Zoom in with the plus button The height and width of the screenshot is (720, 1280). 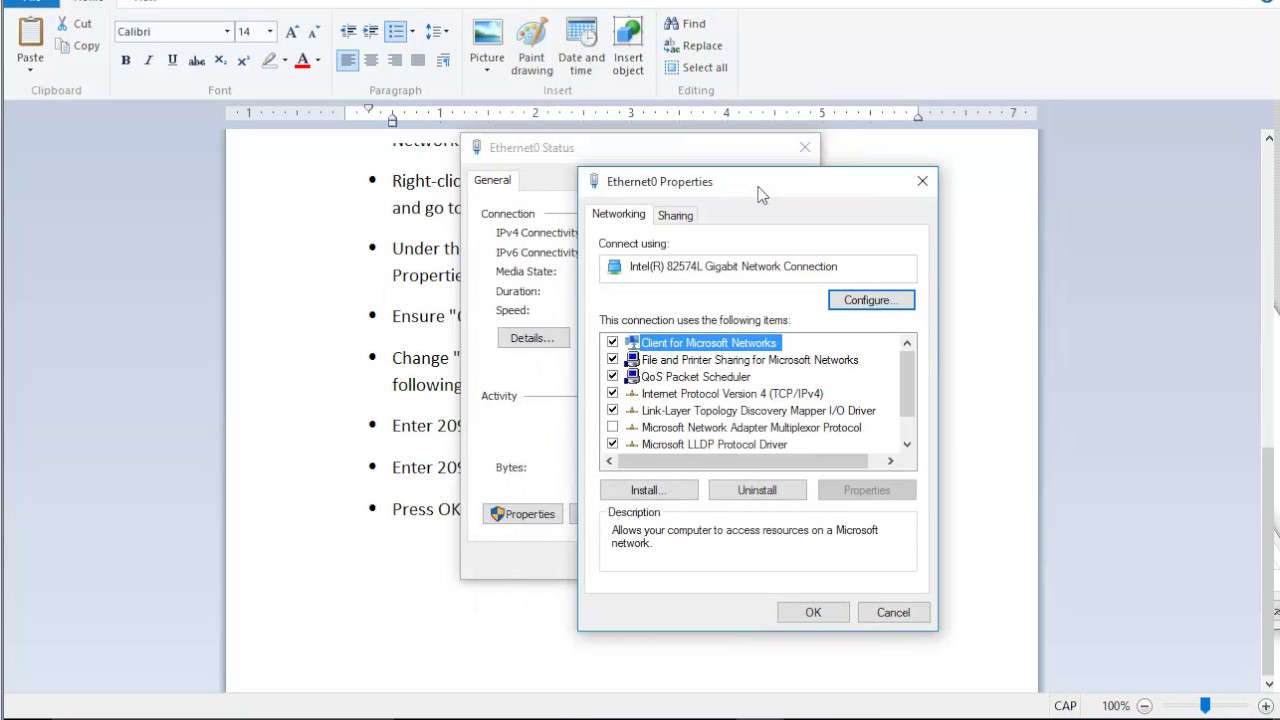point(1266,706)
